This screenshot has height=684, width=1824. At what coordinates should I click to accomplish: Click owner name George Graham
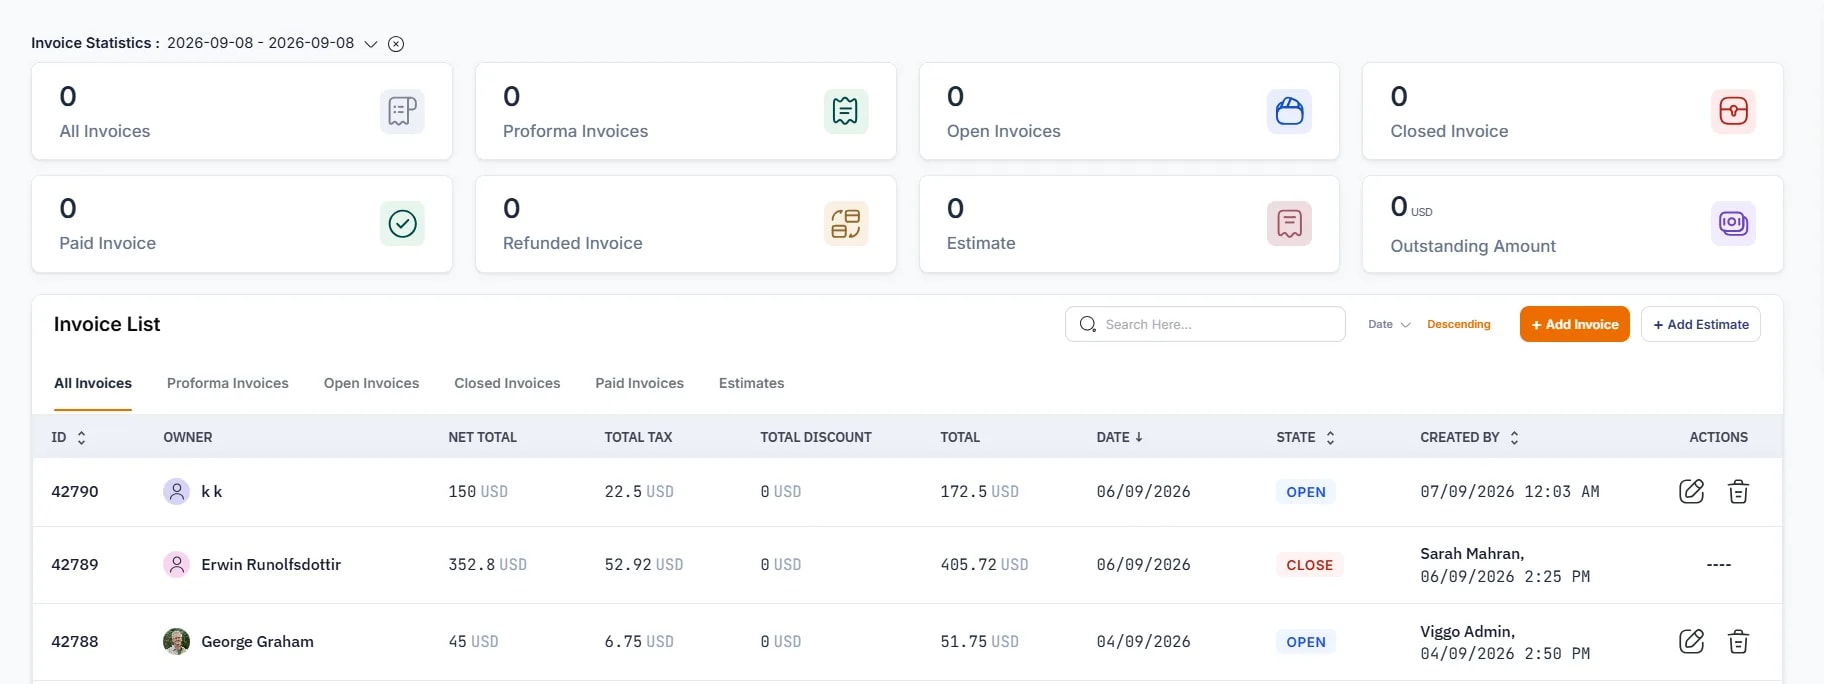257,641
